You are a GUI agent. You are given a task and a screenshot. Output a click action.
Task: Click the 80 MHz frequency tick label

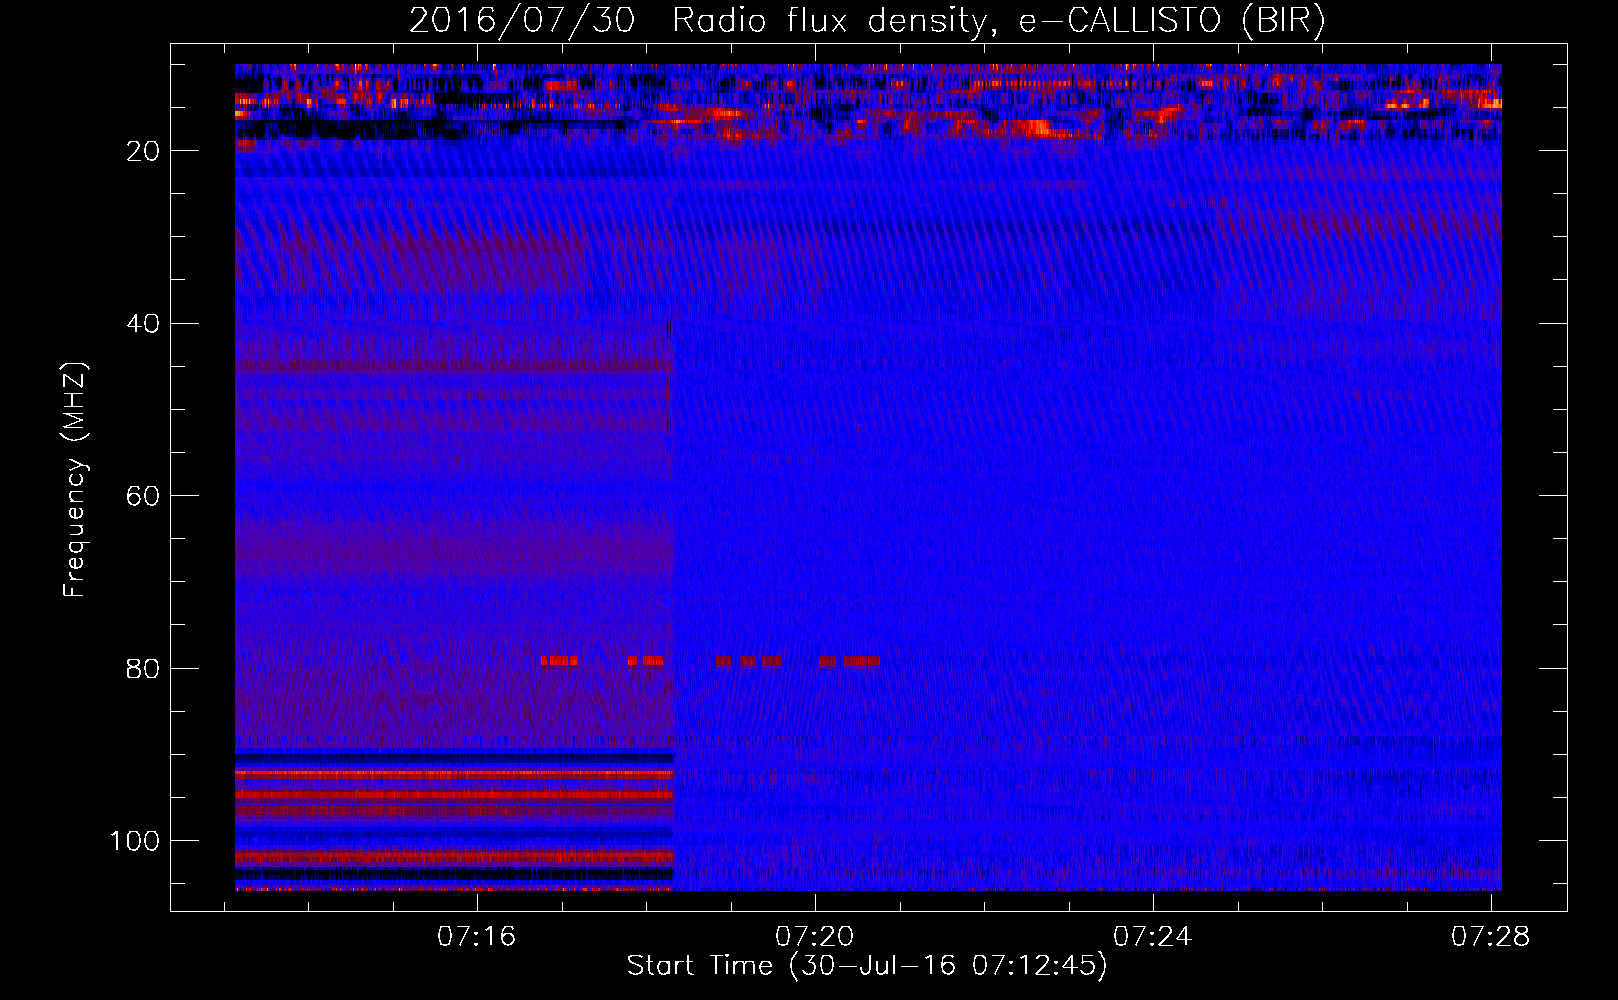coord(143,668)
